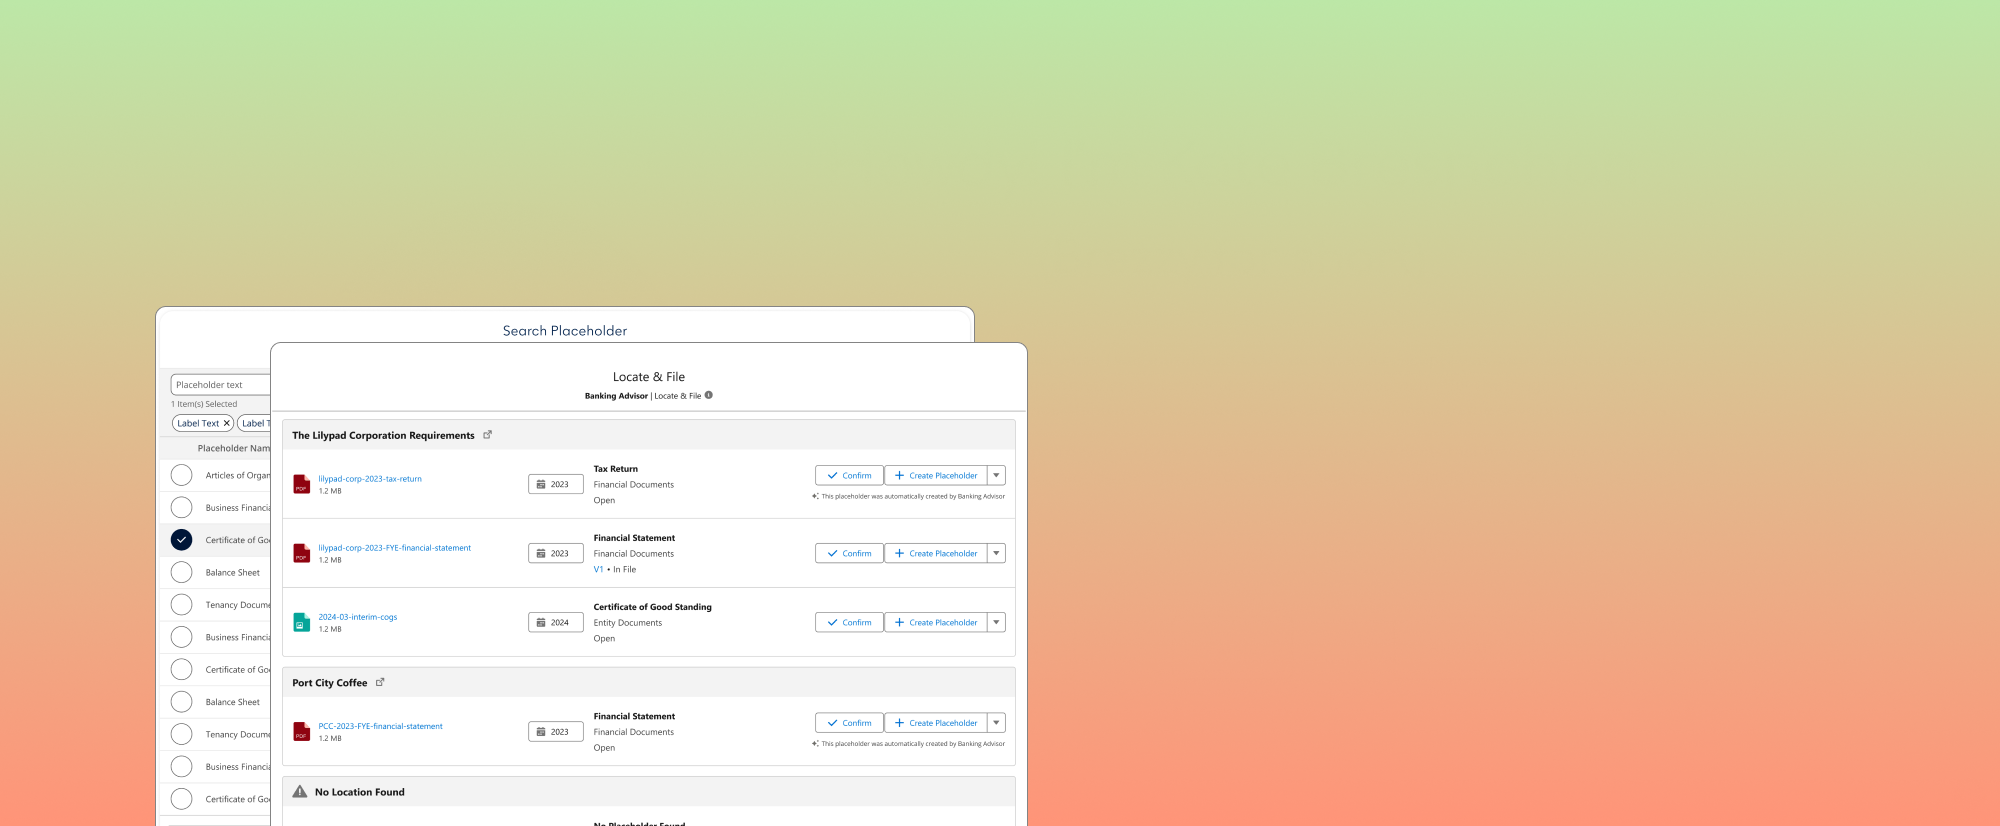Open the lilypad-corp-2023-FYE-financial-statement link

(x=394, y=548)
